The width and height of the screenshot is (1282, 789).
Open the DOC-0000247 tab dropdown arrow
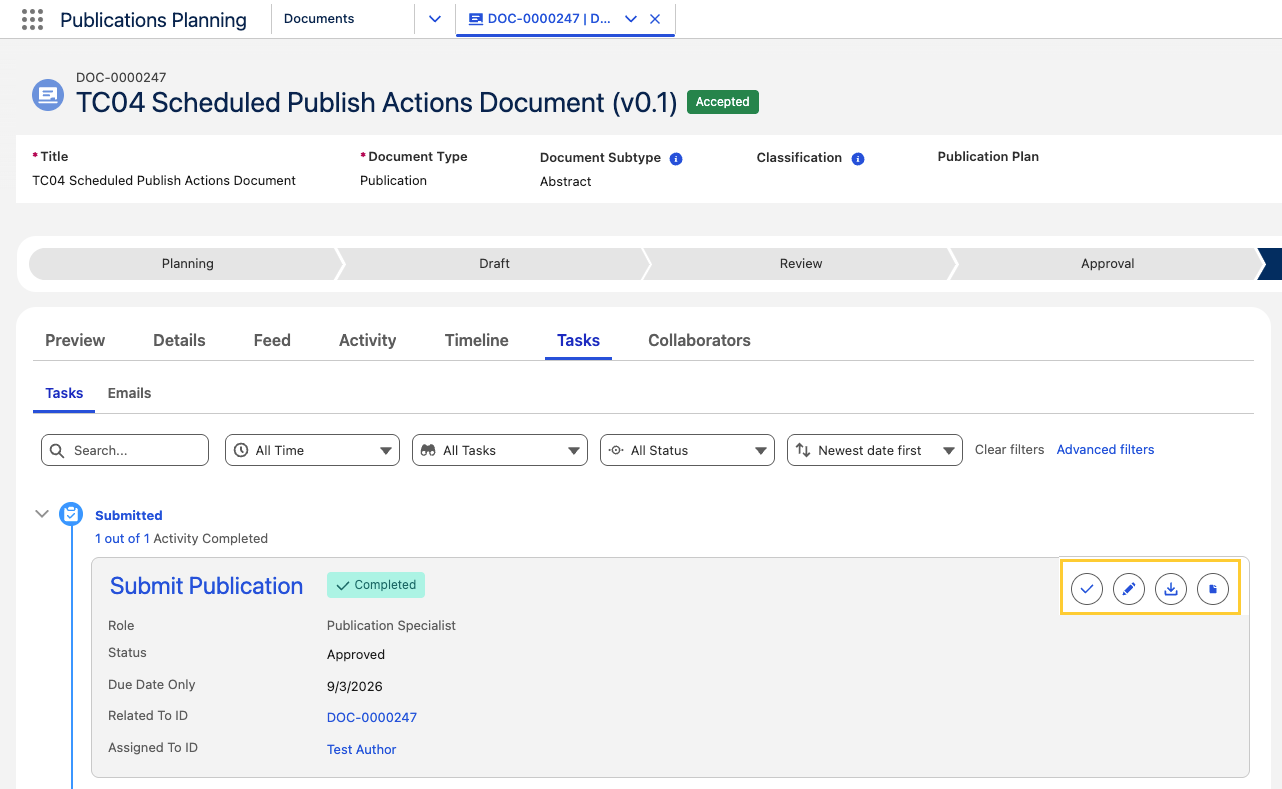click(x=631, y=19)
